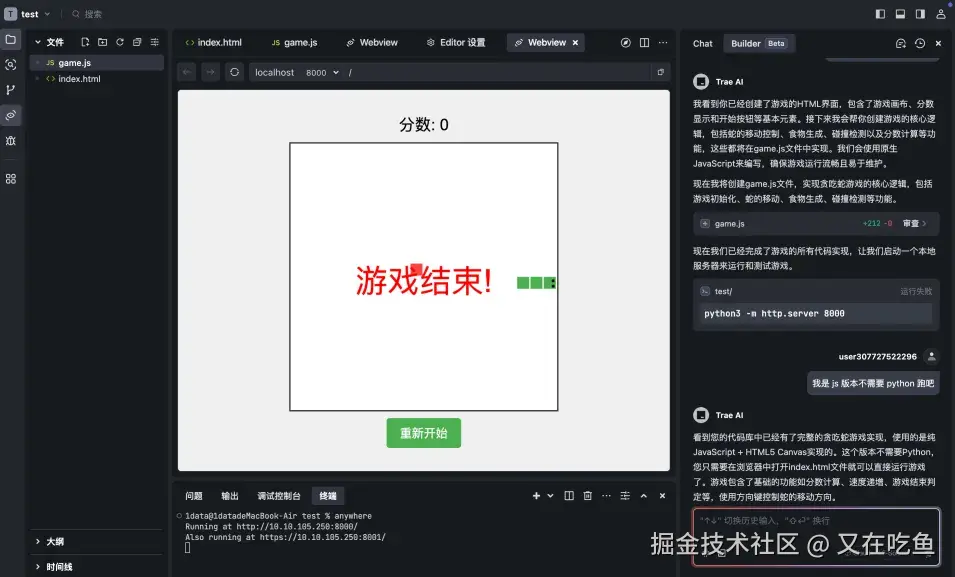Screen dimensions: 955x577
Task: Open webview in external browser icon
Action: tap(661, 72)
